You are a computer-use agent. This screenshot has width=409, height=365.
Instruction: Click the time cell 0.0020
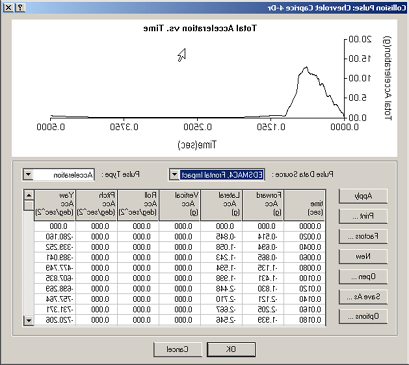[304, 237]
